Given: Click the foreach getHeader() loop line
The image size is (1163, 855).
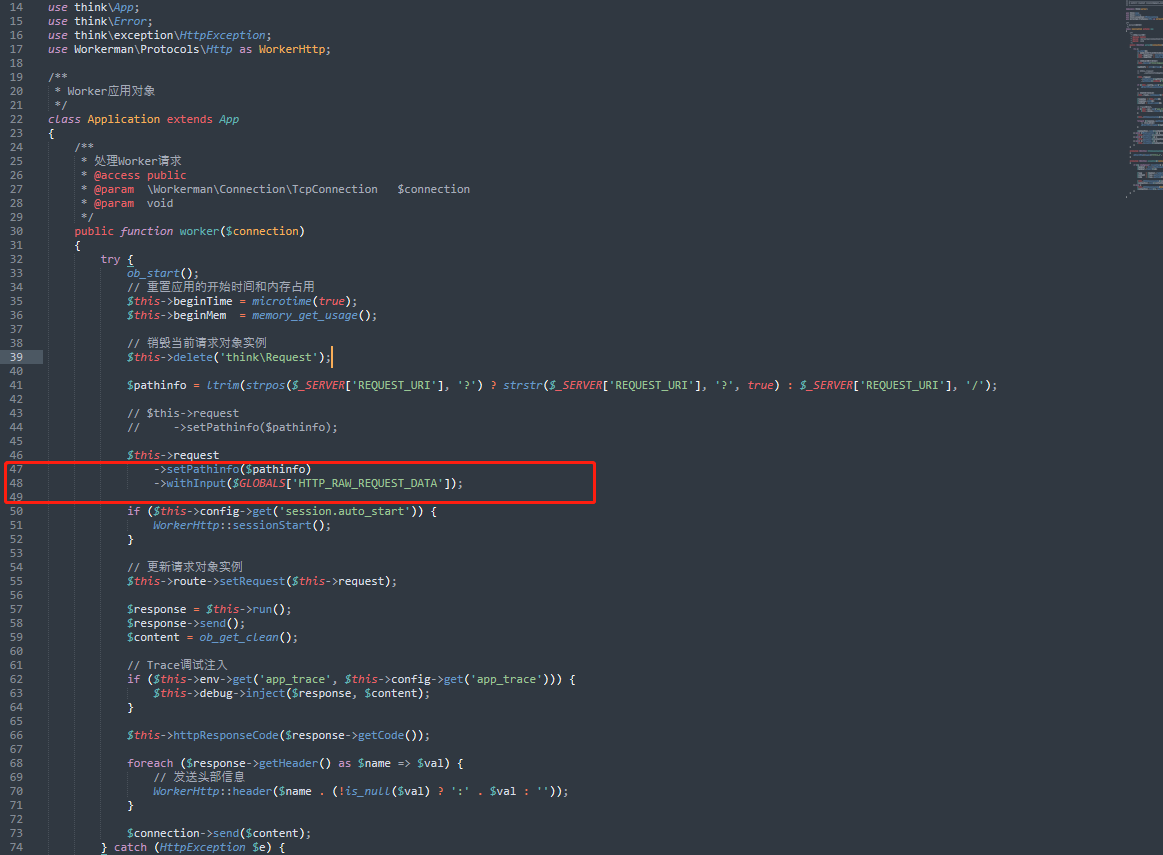Looking at the screenshot, I should coord(295,763).
